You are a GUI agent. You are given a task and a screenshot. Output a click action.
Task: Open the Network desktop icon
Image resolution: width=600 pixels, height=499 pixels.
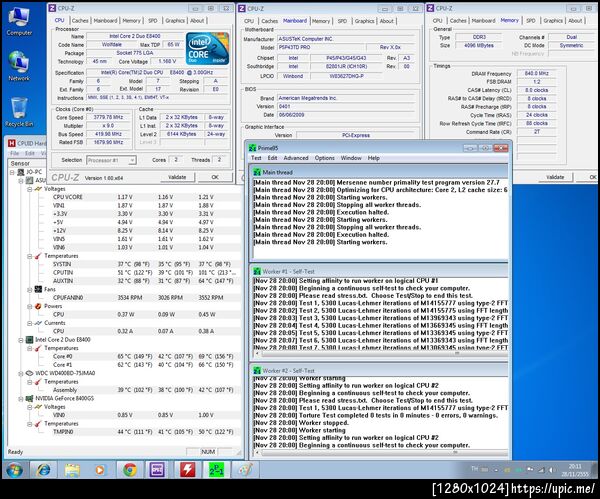tap(19, 66)
